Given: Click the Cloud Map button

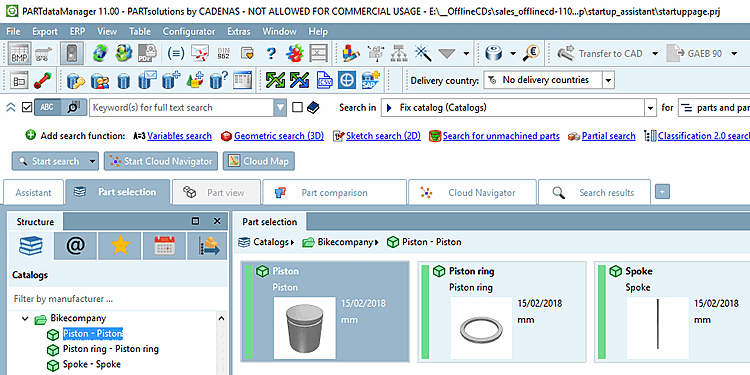Looking at the screenshot, I should pyautogui.click(x=259, y=161).
